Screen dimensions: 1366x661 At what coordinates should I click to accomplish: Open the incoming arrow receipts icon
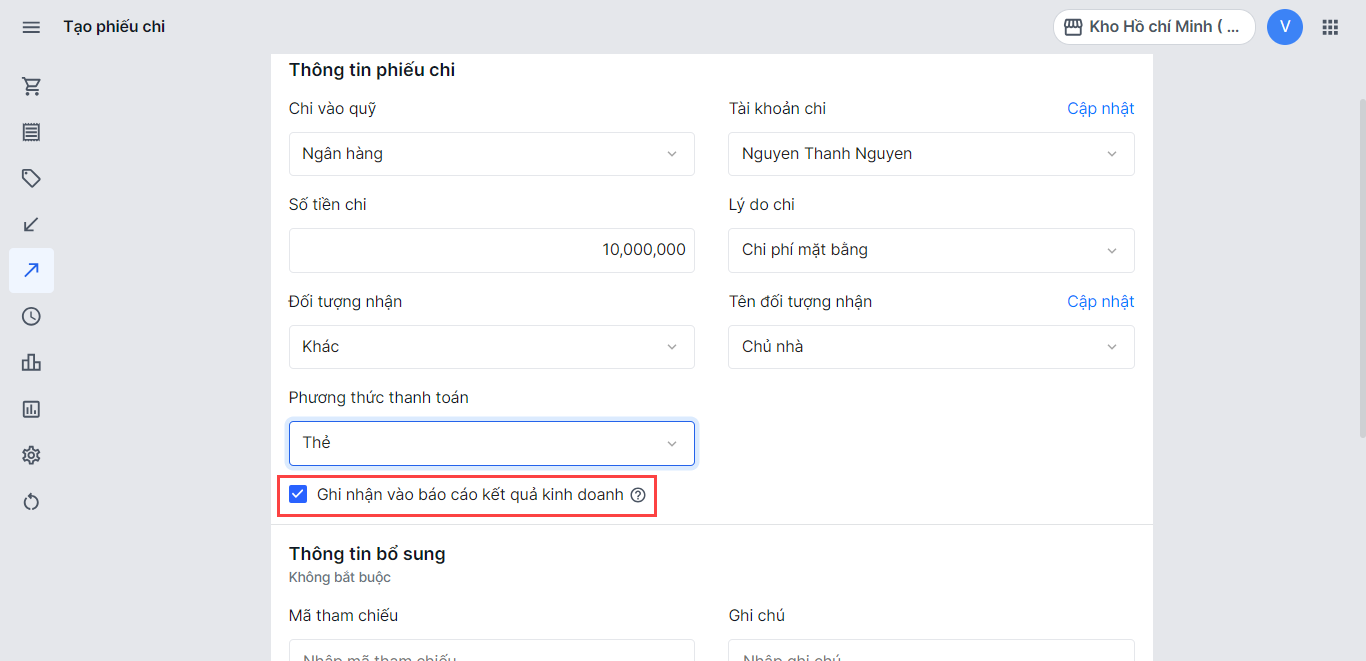31,225
